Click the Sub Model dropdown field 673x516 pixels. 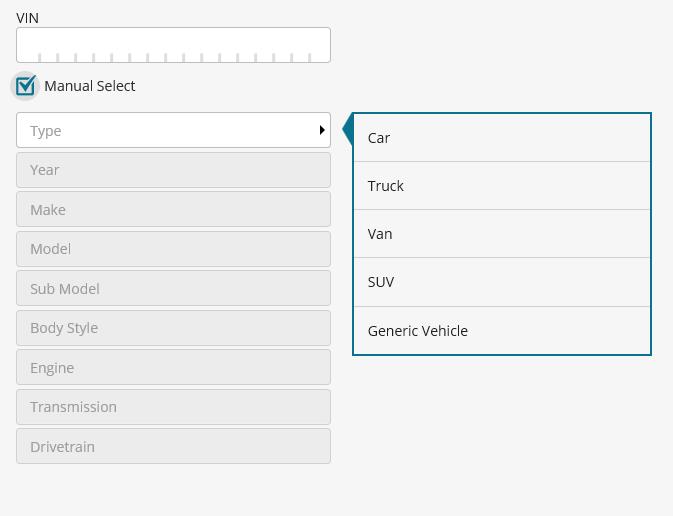tap(173, 288)
